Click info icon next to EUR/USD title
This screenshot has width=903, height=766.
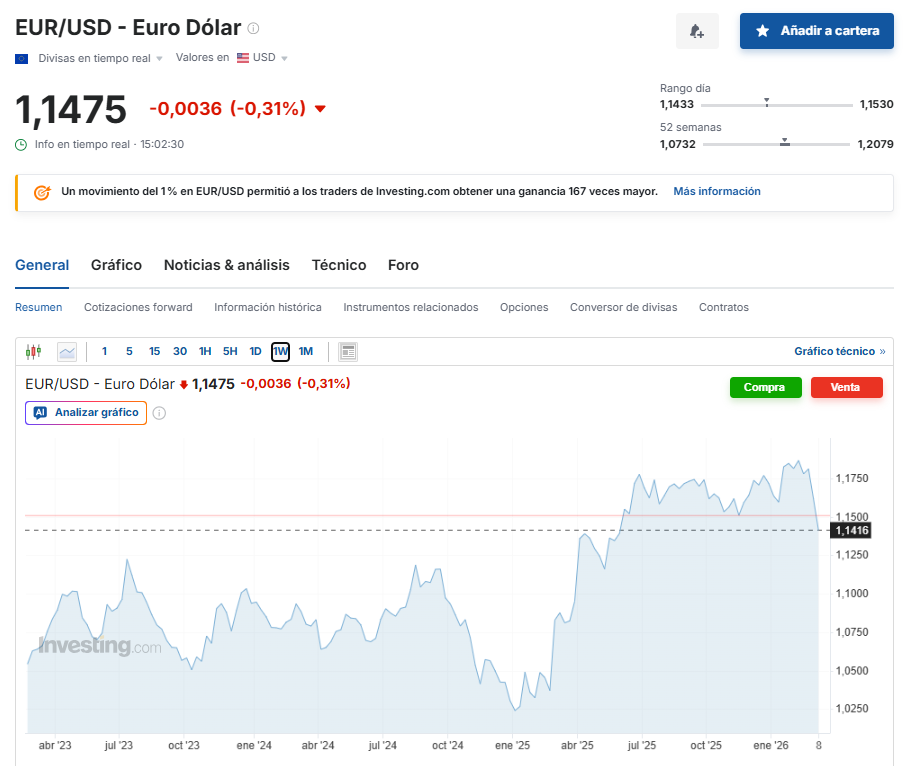[x=253, y=28]
